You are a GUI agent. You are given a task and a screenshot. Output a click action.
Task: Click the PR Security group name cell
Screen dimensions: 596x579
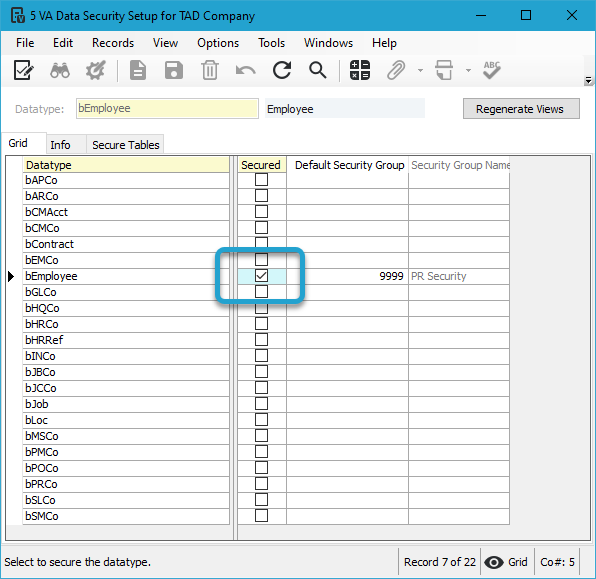click(459, 276)
